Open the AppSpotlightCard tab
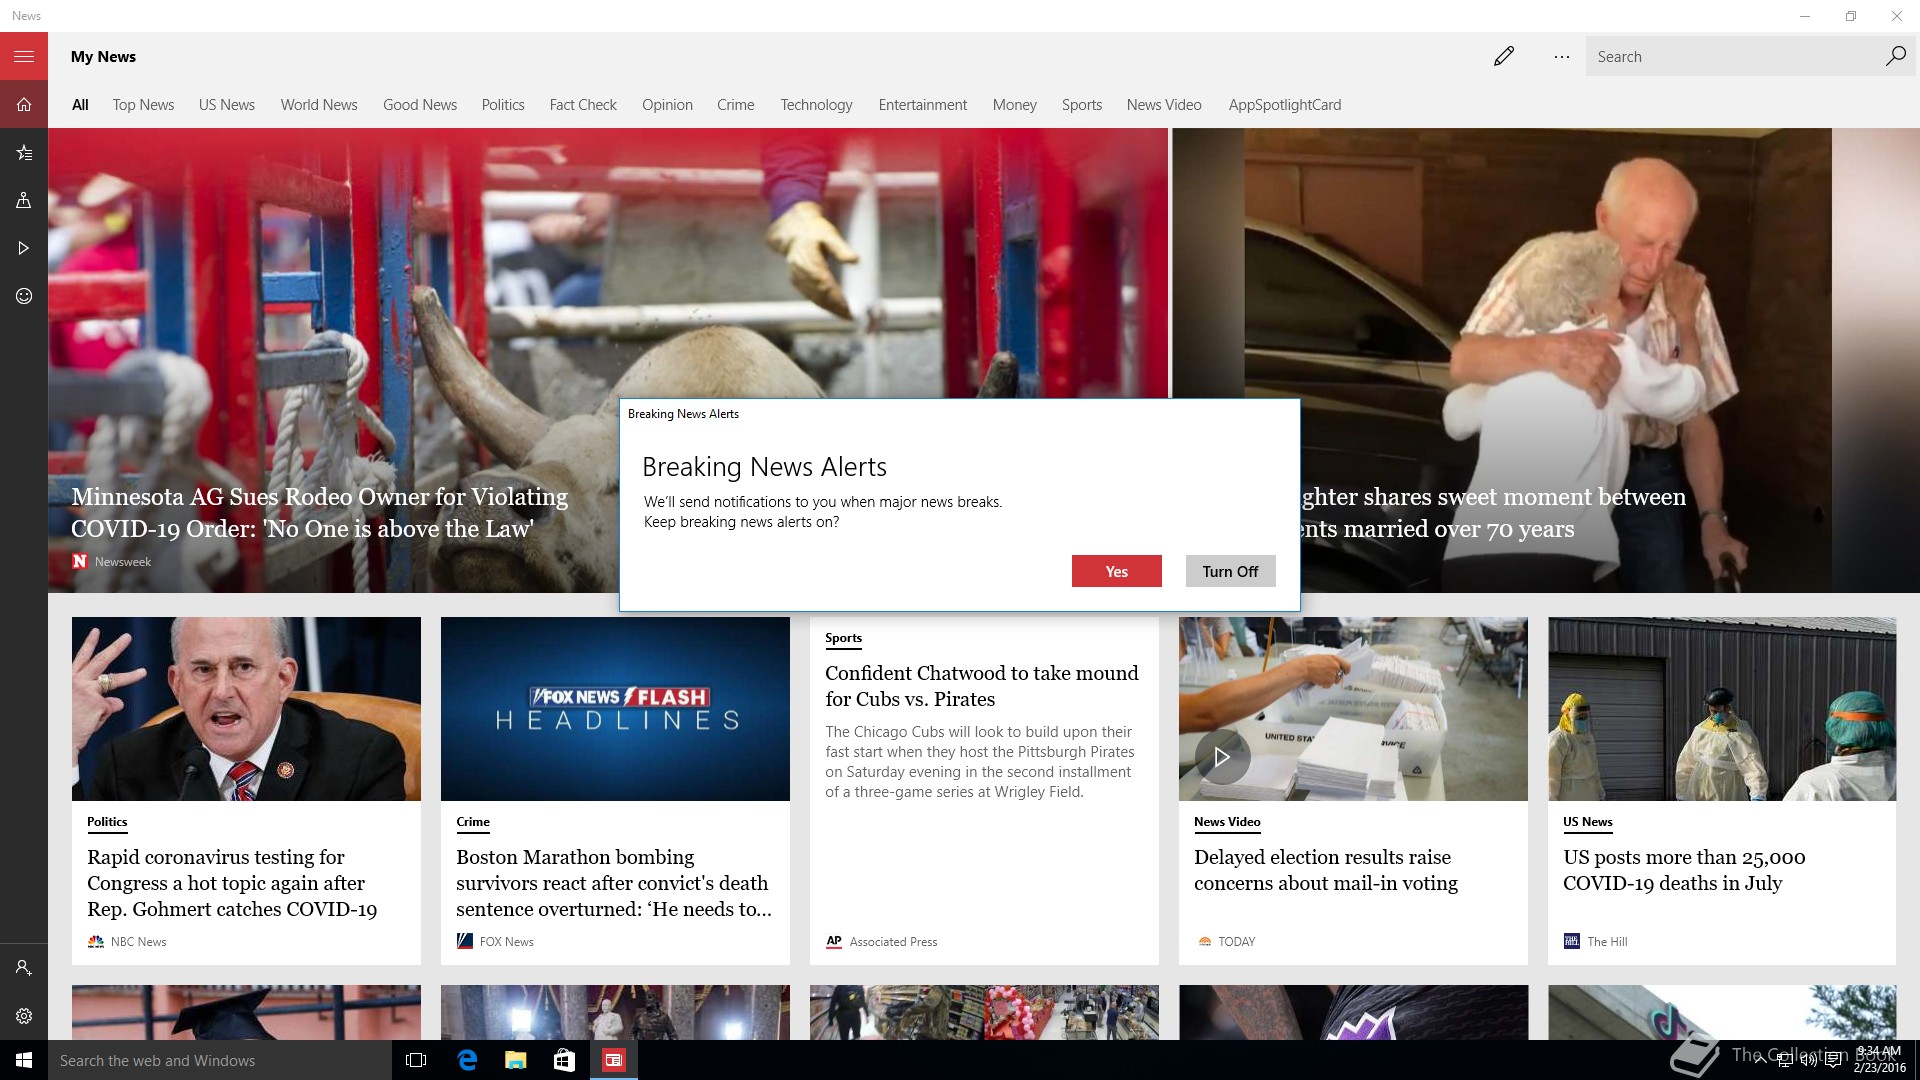The width and height of the screenshot is (1920, 1080). [x=1285, y=105]
